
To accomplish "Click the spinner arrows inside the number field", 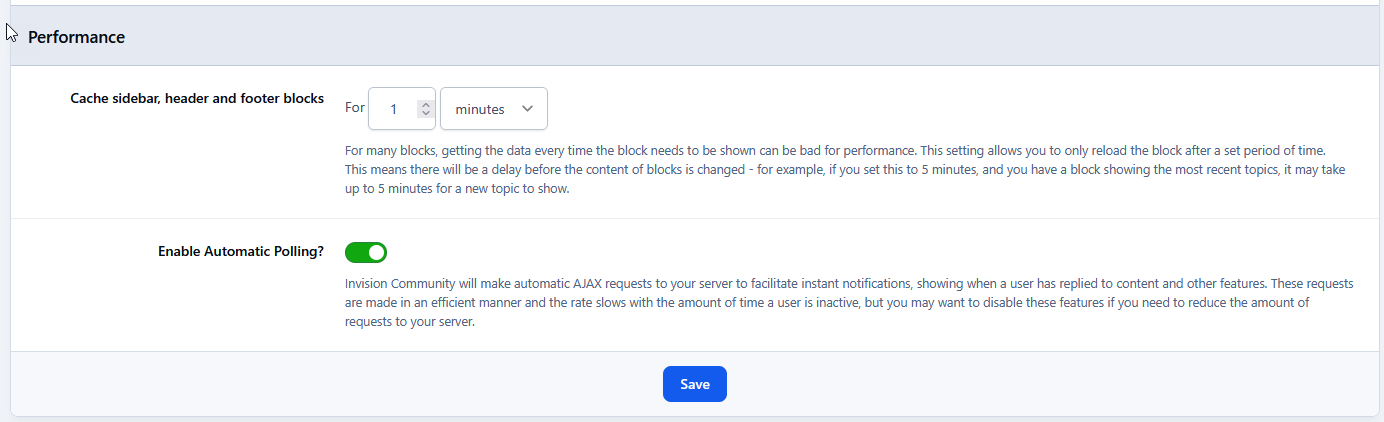I will tap(425, 108).
